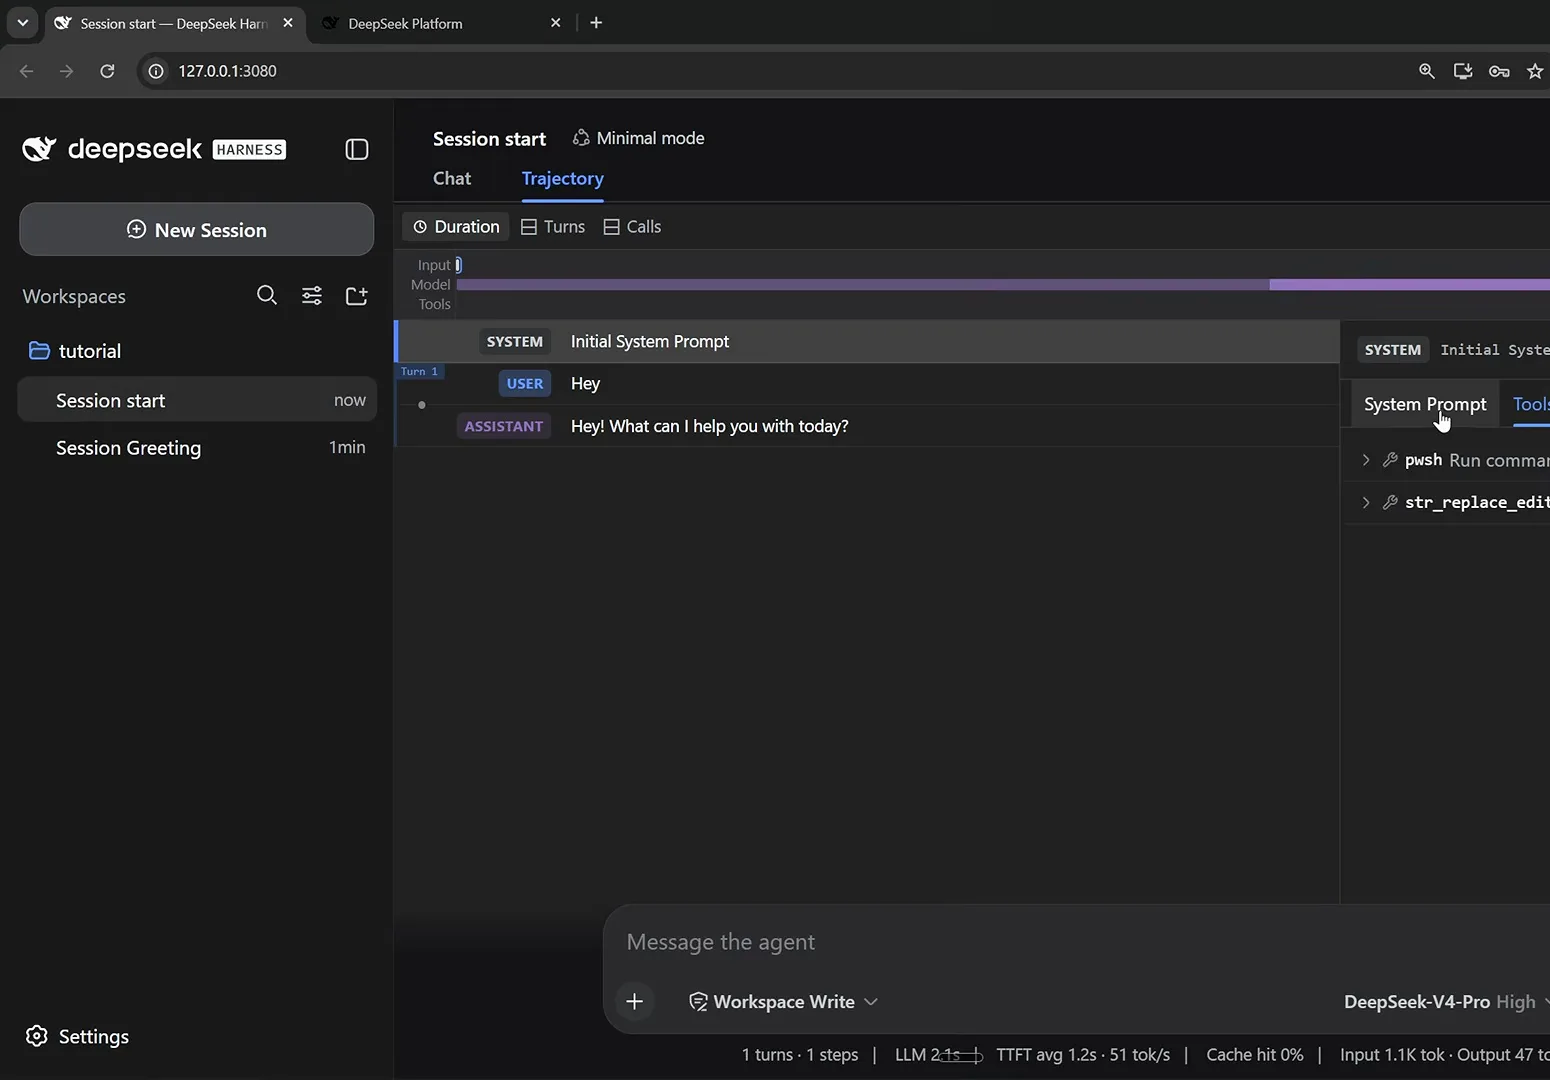Open the password manager key icon
Image resolution: width=1550 pixels, height=1080 pixels.
pyautogui.click(x=1499, y=71)
